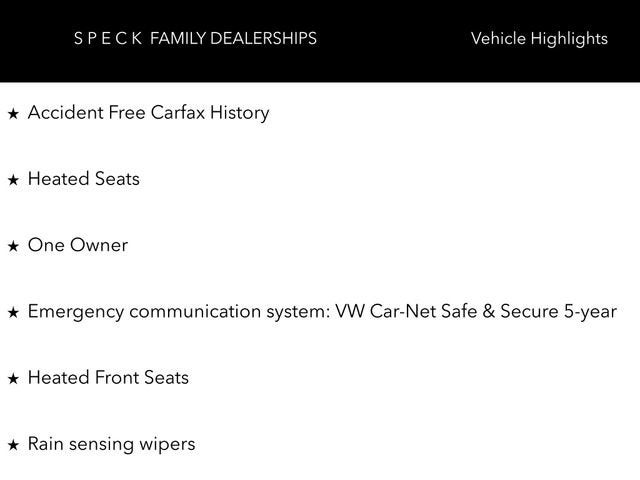Screen dimensions: 640x480
Task: Click the star bullet next to Heated Seats
Action: point(13,181)
